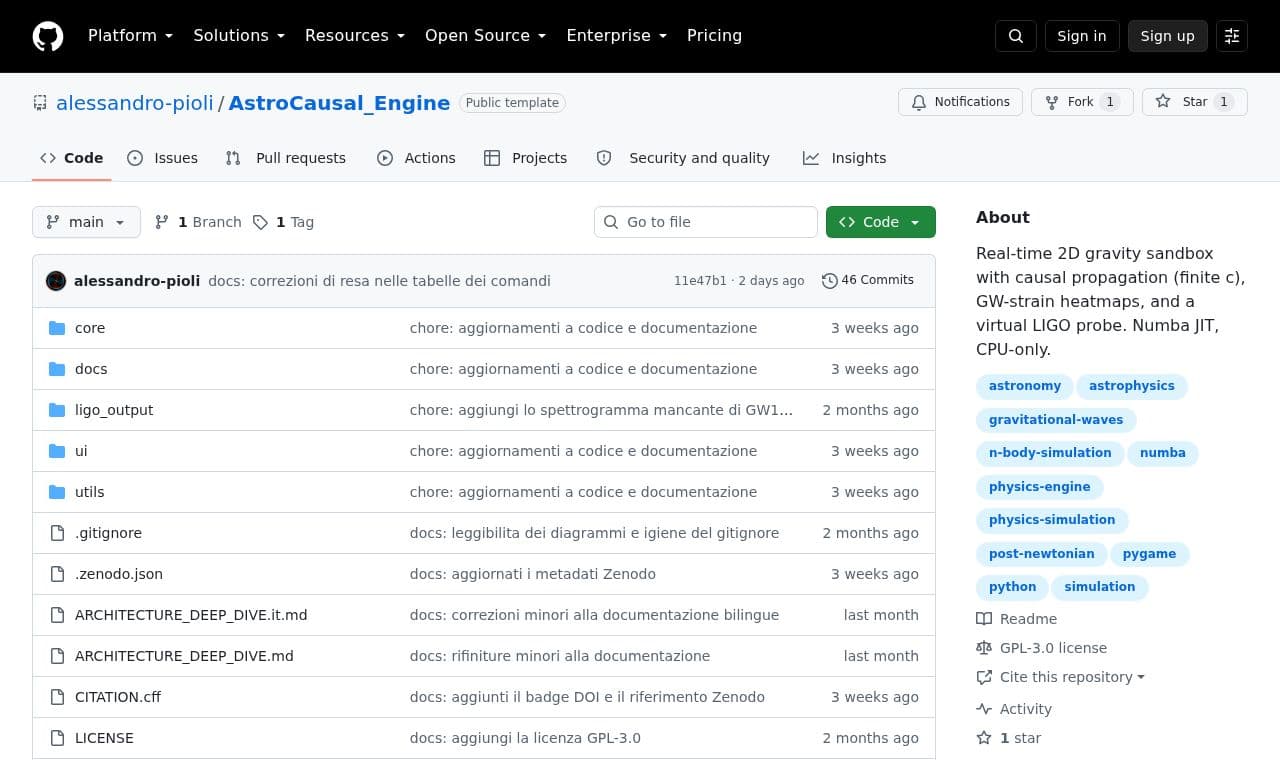This screenshot has height=760, width=1280.
Task: Click the Sign up button
Action: 1168,36
